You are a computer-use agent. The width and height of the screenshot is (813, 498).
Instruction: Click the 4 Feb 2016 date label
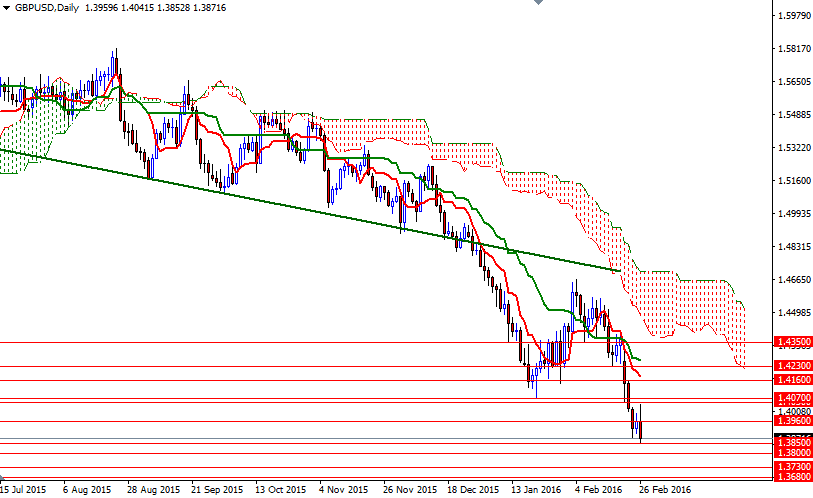tap(598, 489)
